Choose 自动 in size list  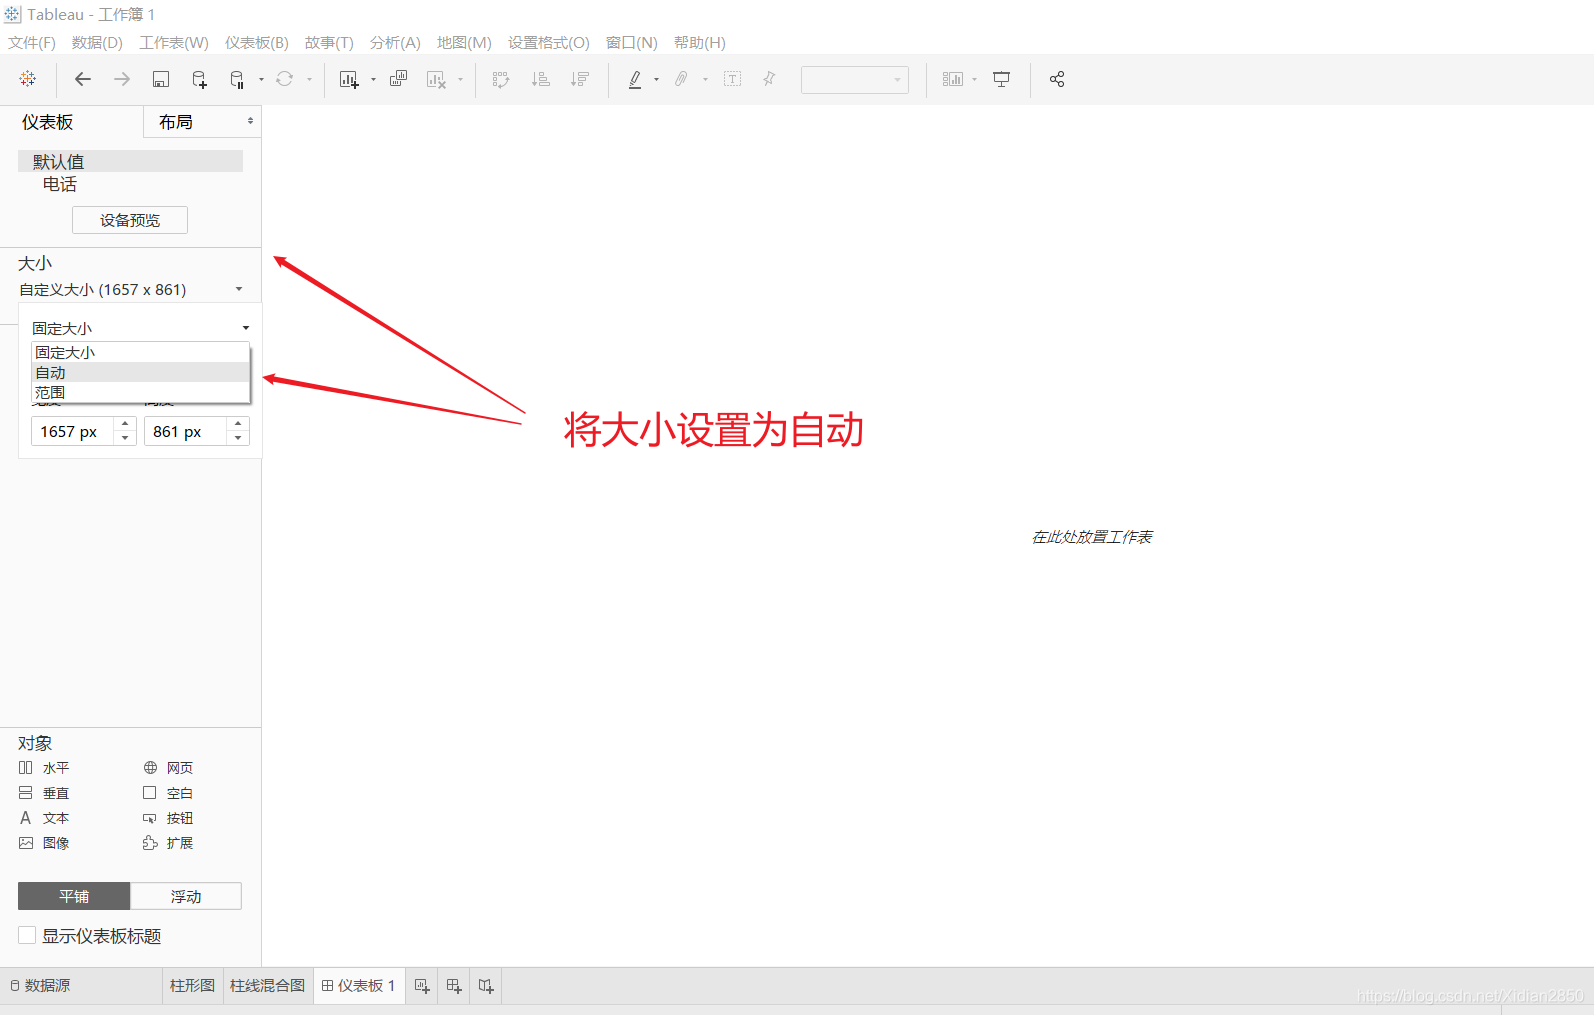point(140,372)
